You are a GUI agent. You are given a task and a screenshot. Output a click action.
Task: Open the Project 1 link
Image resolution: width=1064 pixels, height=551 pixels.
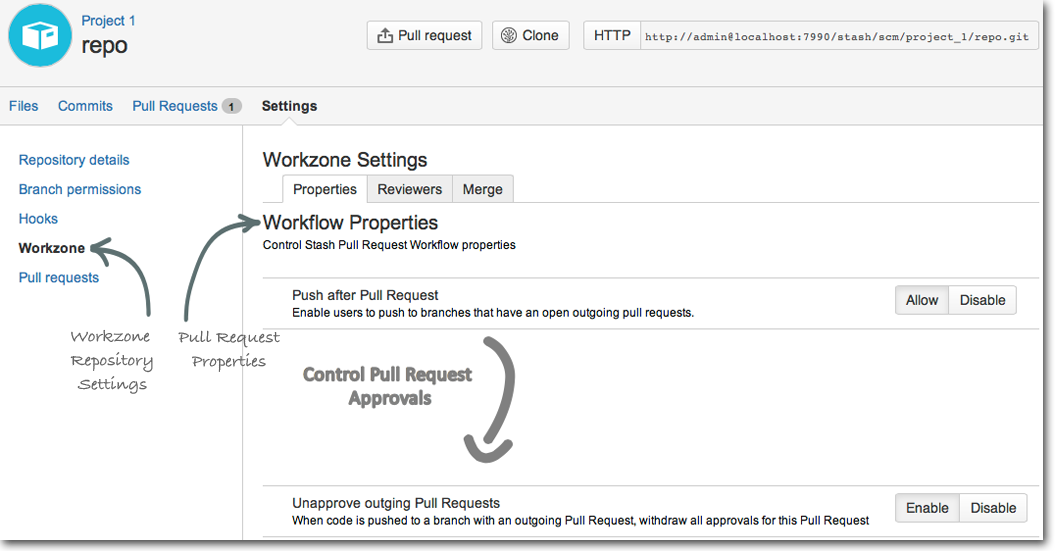(109, 21)
